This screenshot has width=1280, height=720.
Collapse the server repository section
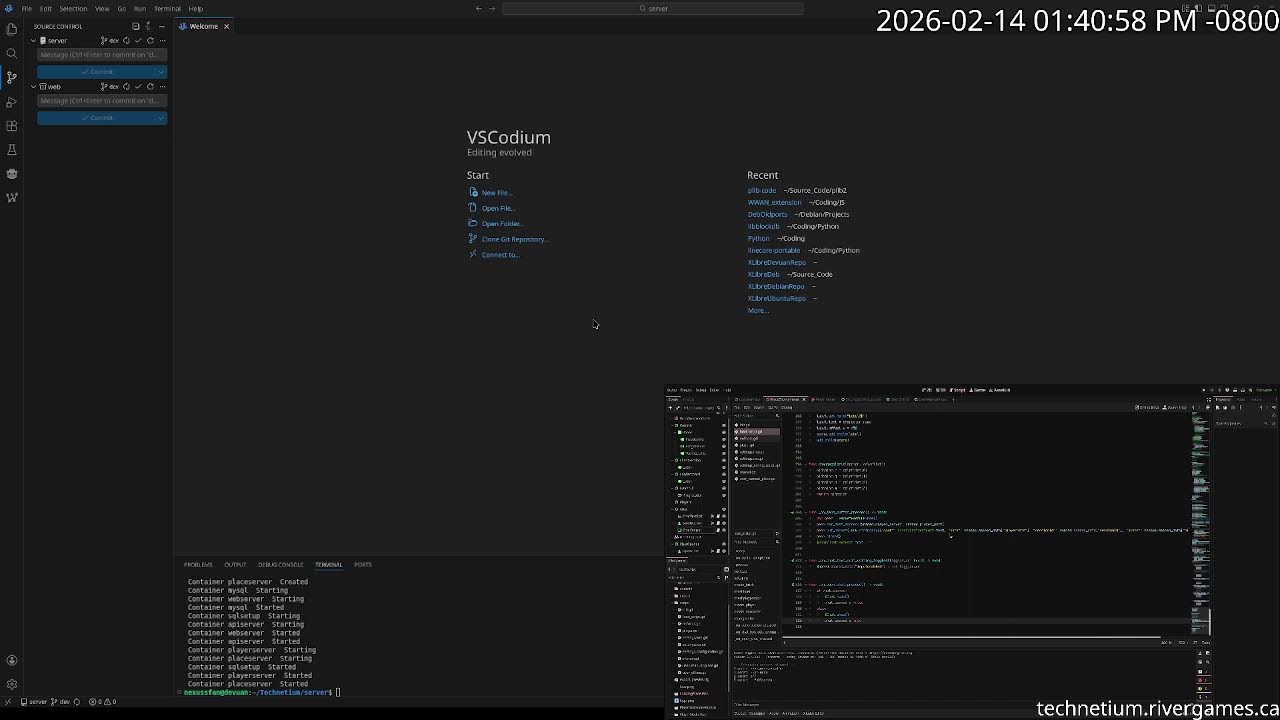point(33,41)
